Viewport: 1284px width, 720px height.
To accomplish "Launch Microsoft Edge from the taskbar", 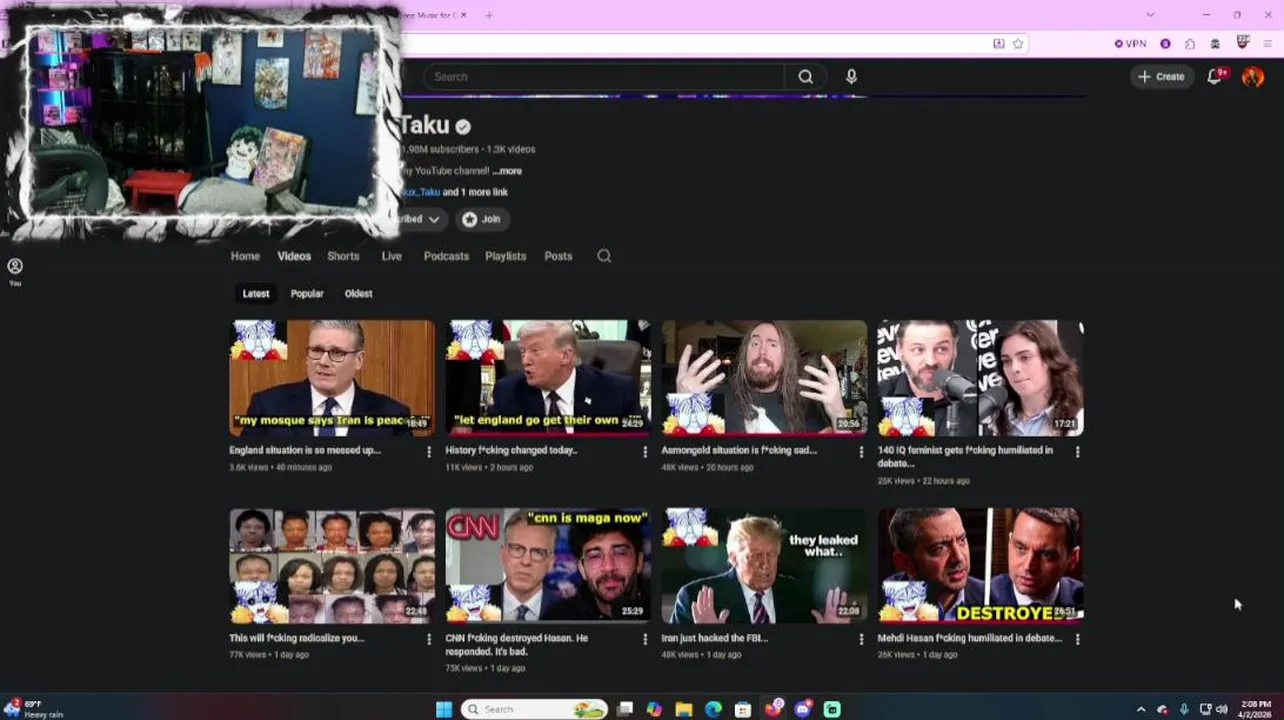I will [713, 710].
